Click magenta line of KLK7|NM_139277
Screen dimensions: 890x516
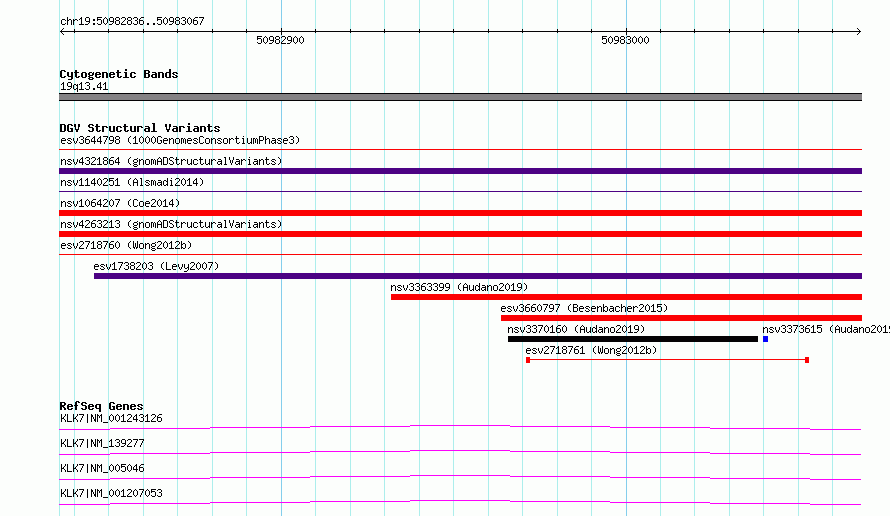(x=460, y=452)
